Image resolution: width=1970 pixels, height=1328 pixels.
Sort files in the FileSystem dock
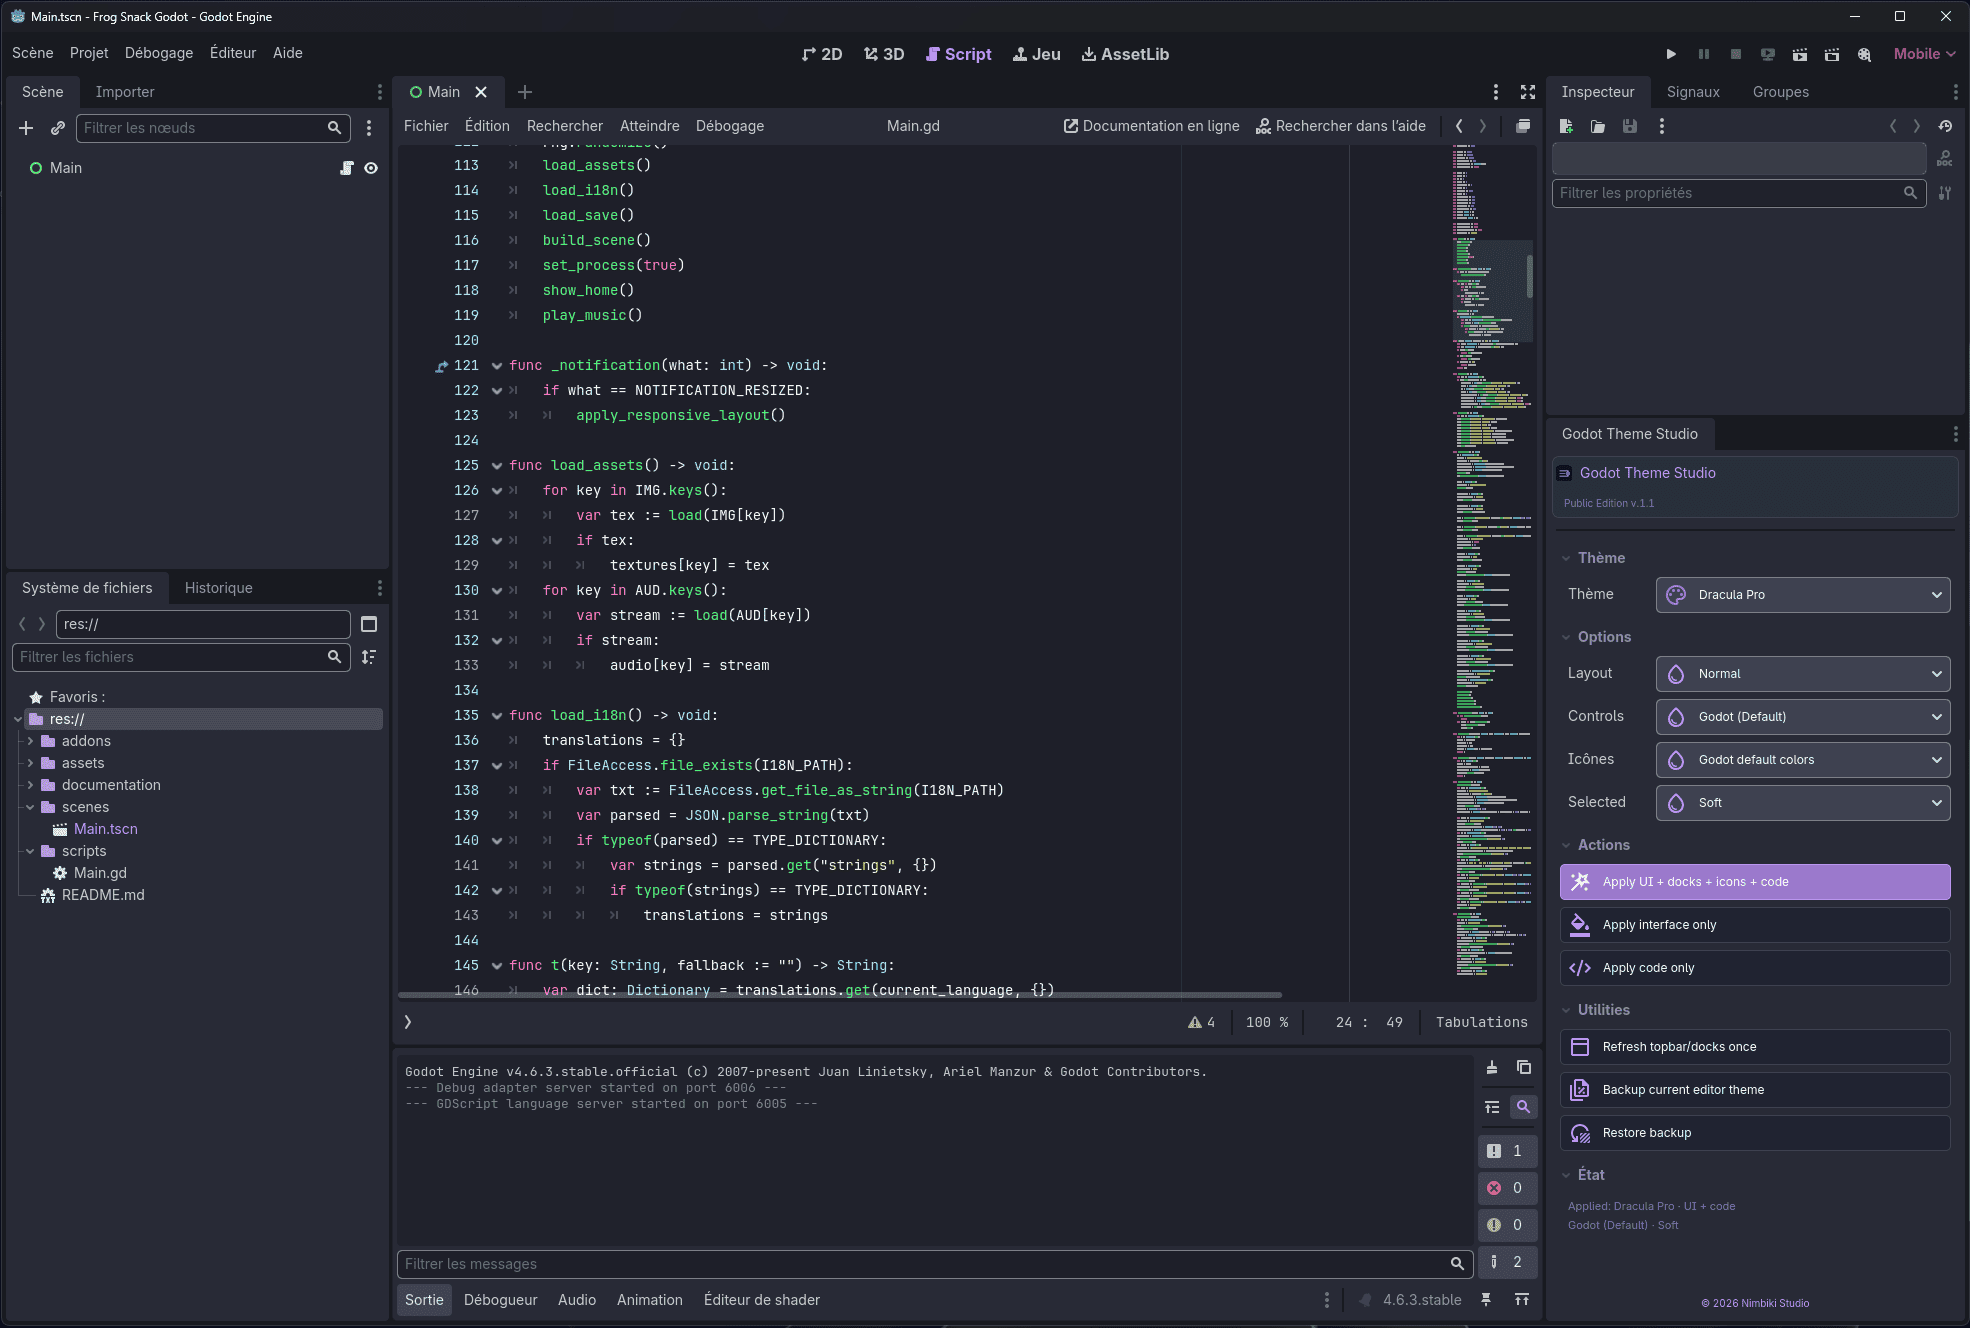(369, 657)
